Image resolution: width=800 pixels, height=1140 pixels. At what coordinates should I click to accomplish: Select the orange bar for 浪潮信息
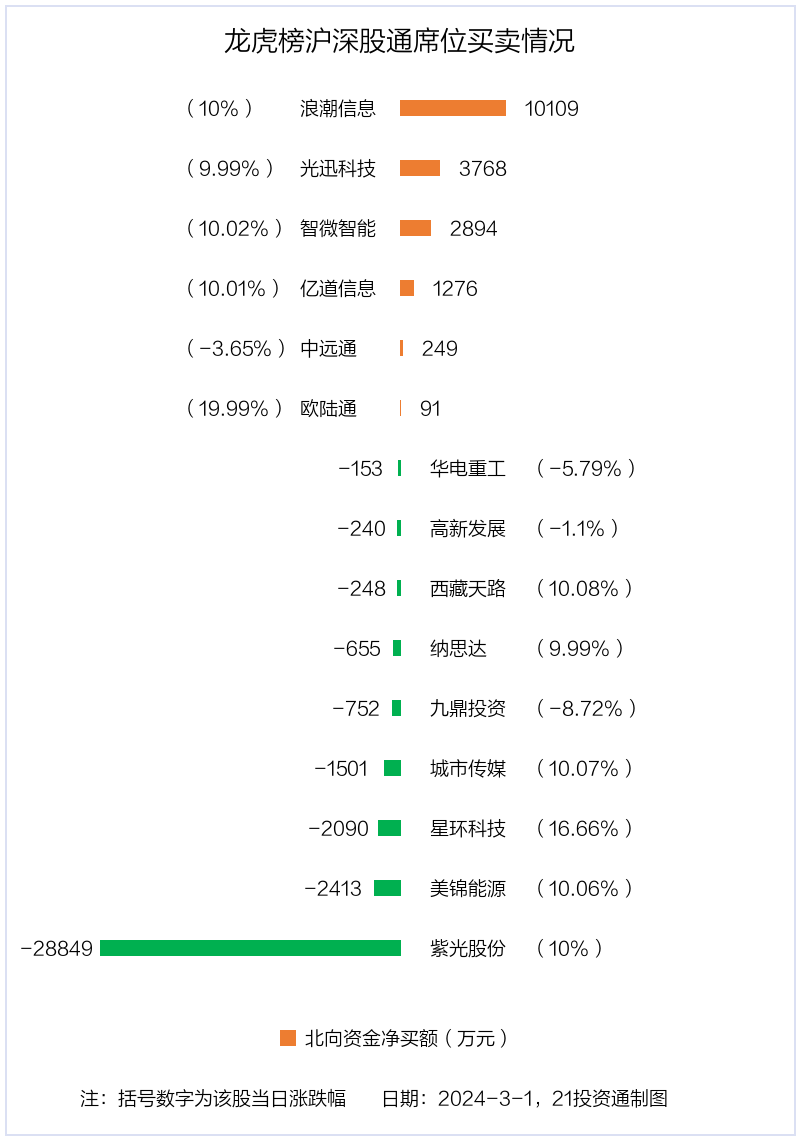tap(453, 108)
